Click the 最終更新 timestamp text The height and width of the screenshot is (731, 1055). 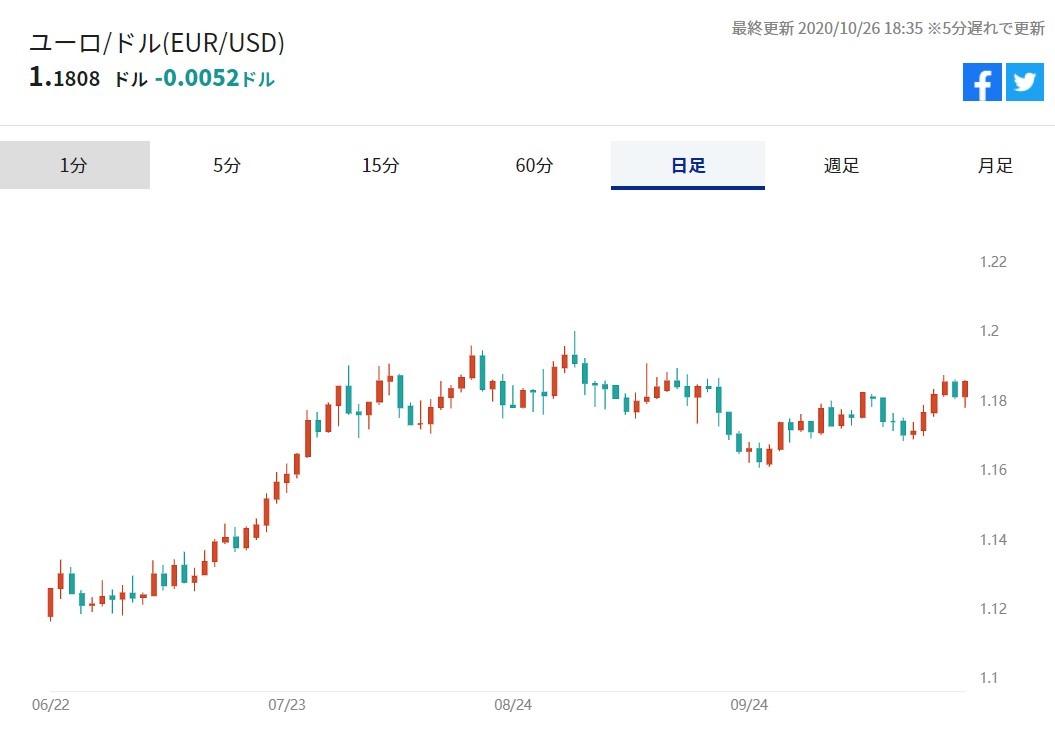tap(888, 28)
